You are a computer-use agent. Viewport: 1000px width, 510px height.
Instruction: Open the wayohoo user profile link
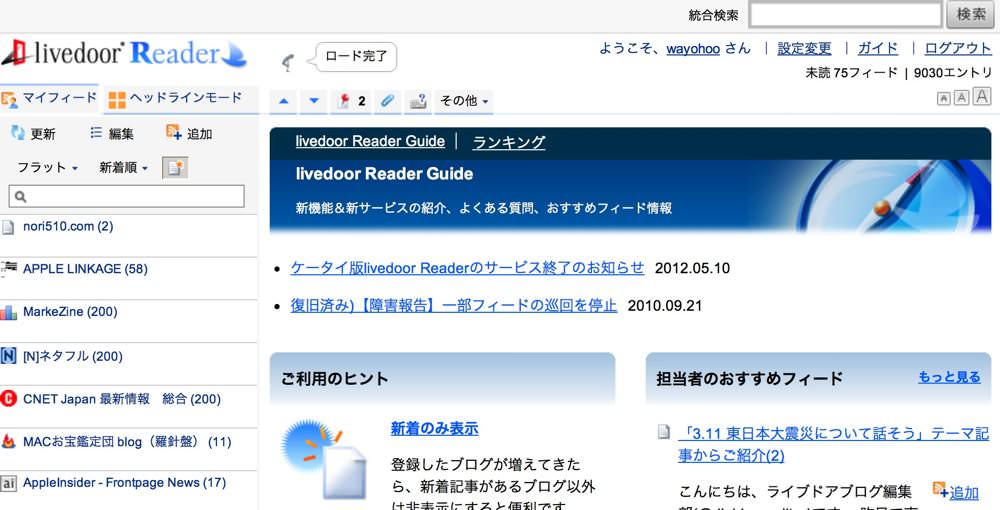tap(693, 48)
